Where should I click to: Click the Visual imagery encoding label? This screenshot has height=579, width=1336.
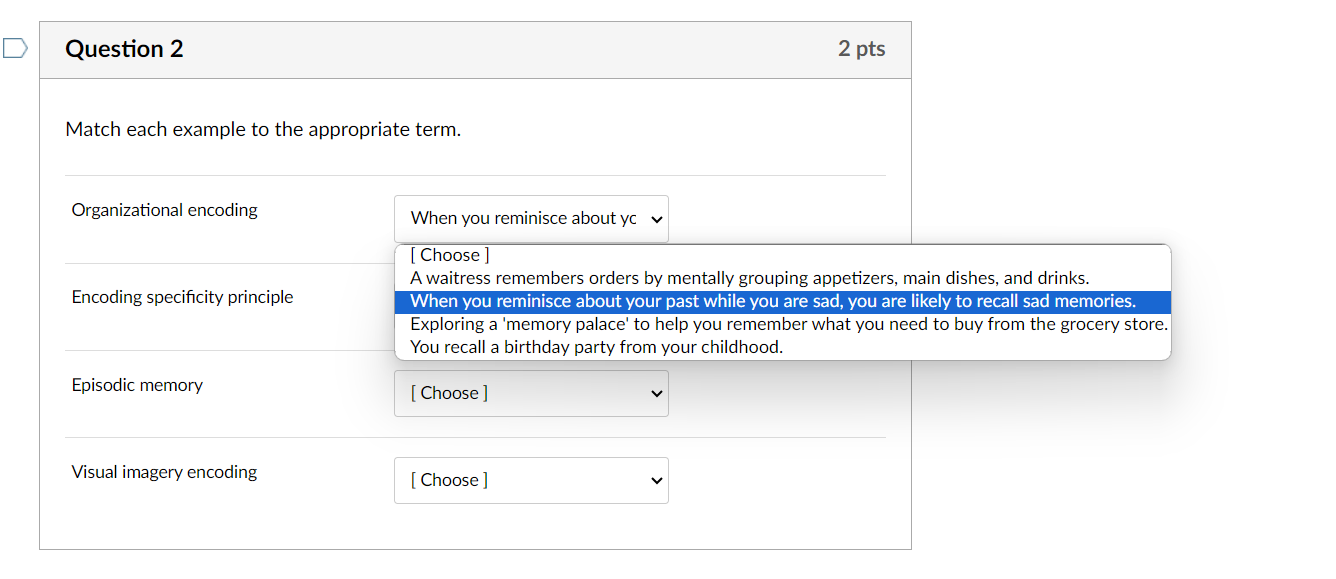(164, 472)
